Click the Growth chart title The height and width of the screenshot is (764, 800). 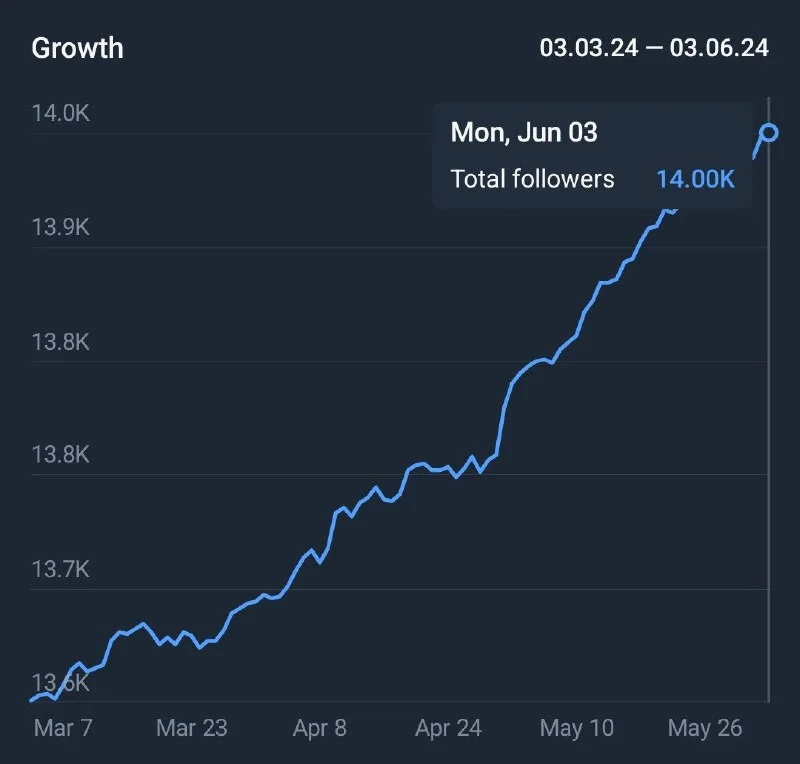point(78,48)
